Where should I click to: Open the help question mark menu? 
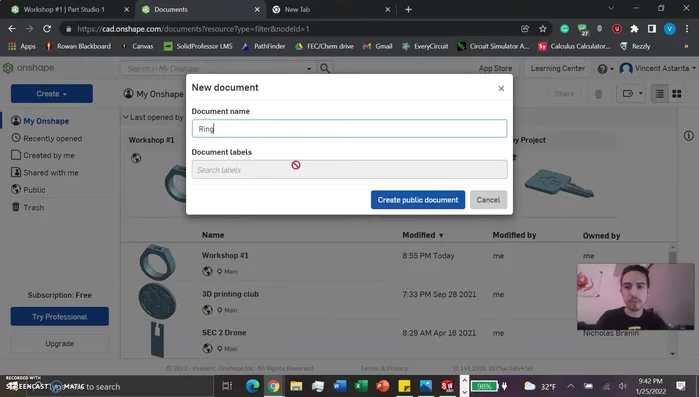tap(605, 69)
